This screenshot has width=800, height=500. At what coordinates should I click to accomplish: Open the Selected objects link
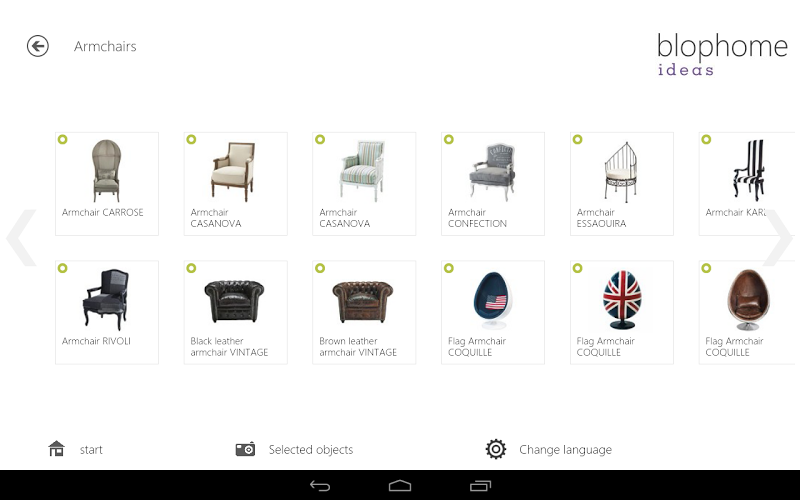[311, 449]
